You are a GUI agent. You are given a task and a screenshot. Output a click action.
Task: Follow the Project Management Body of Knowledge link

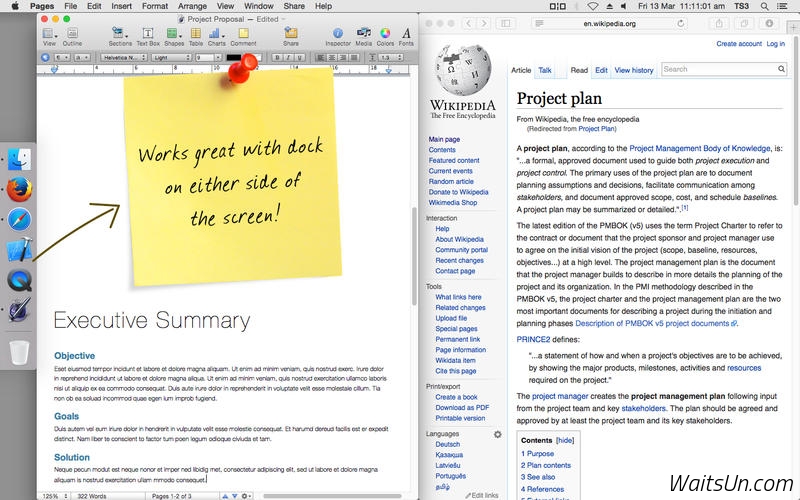699,148
